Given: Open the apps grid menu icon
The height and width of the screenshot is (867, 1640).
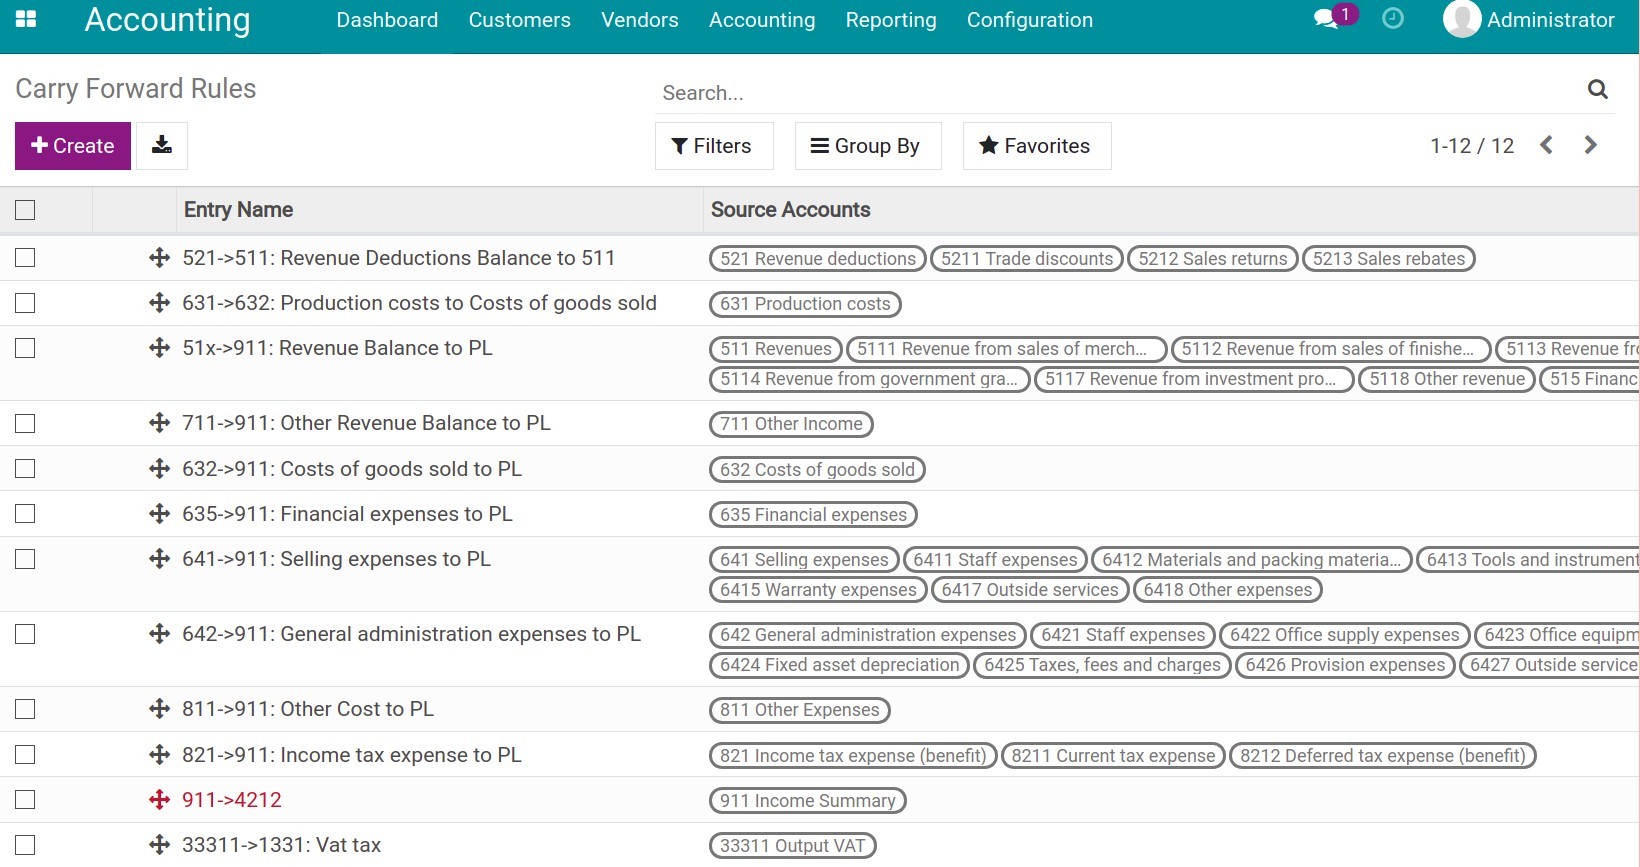Looking at the screenshot, I should point(26,19).
